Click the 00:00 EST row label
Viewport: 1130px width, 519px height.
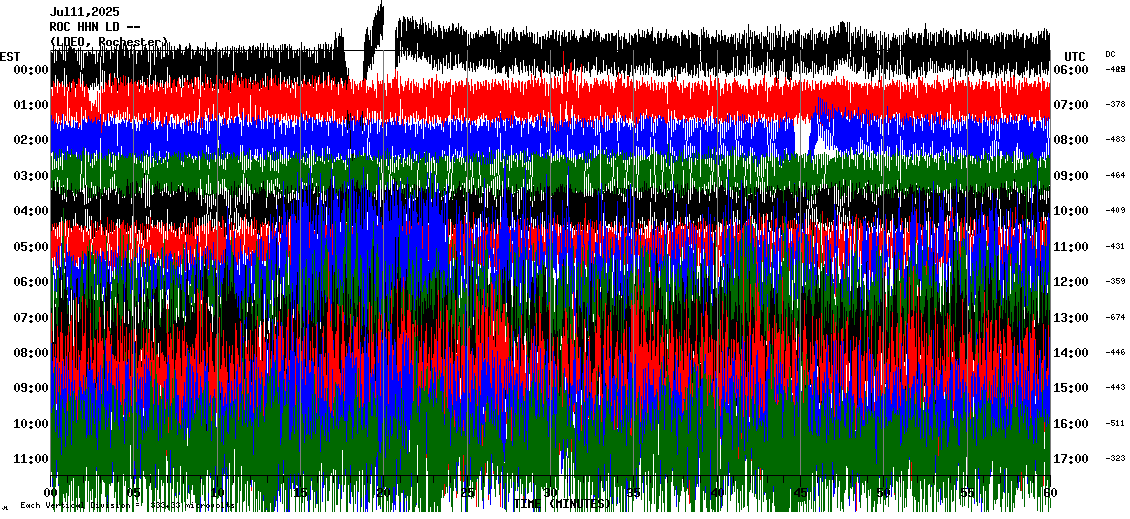[x=31, y=70]
